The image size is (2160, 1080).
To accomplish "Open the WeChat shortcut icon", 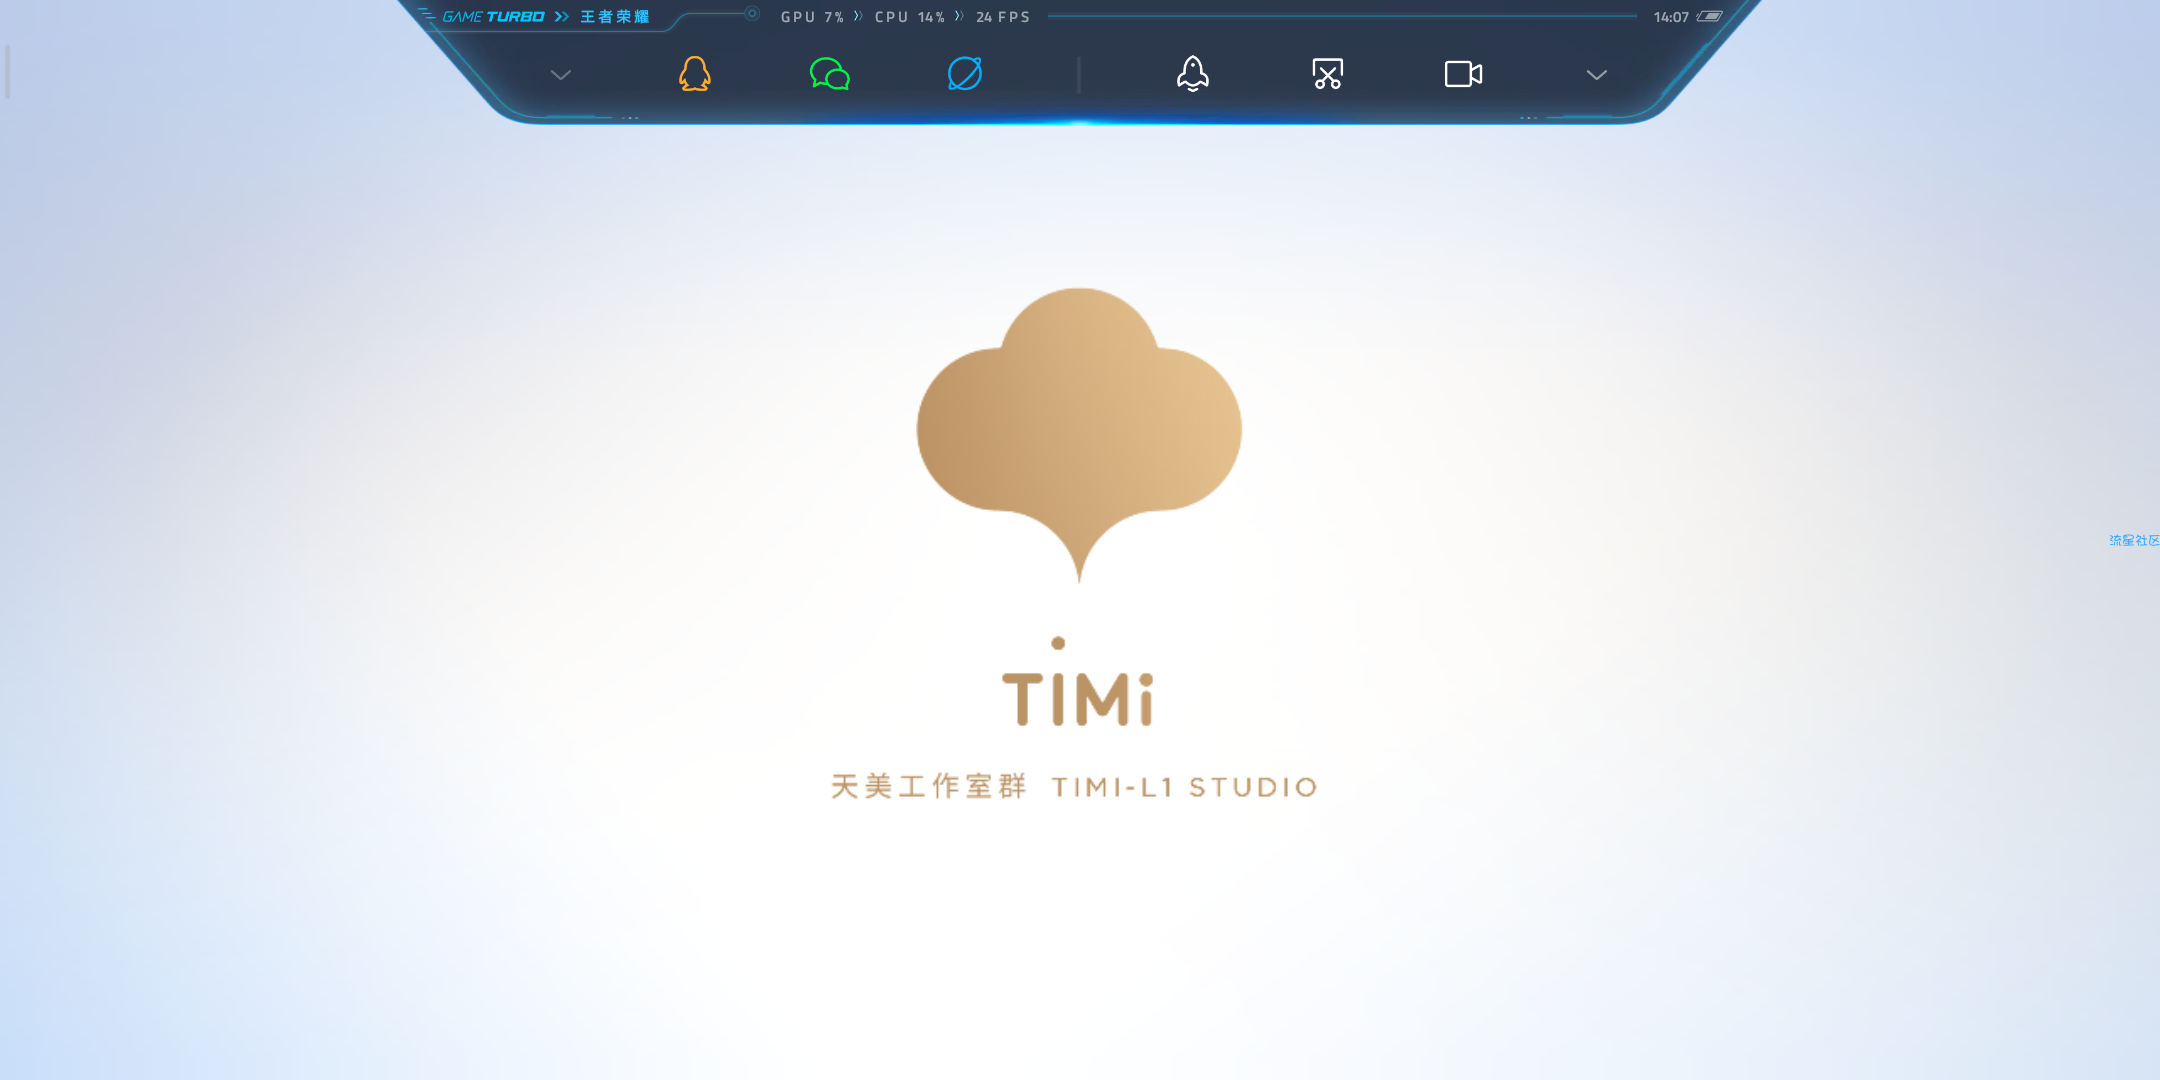I will (830, 74).
